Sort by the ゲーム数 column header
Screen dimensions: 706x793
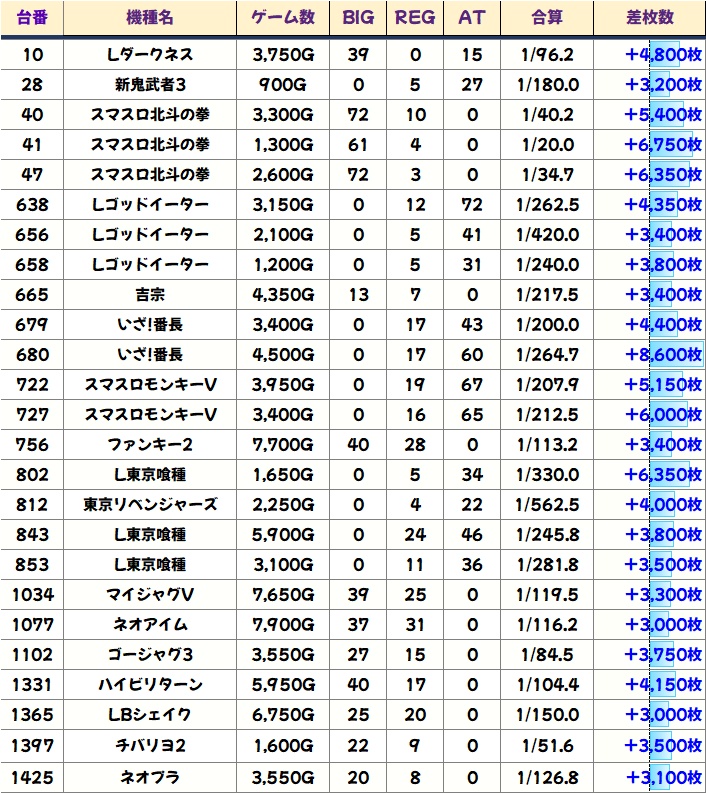click(x=283, y=18)
